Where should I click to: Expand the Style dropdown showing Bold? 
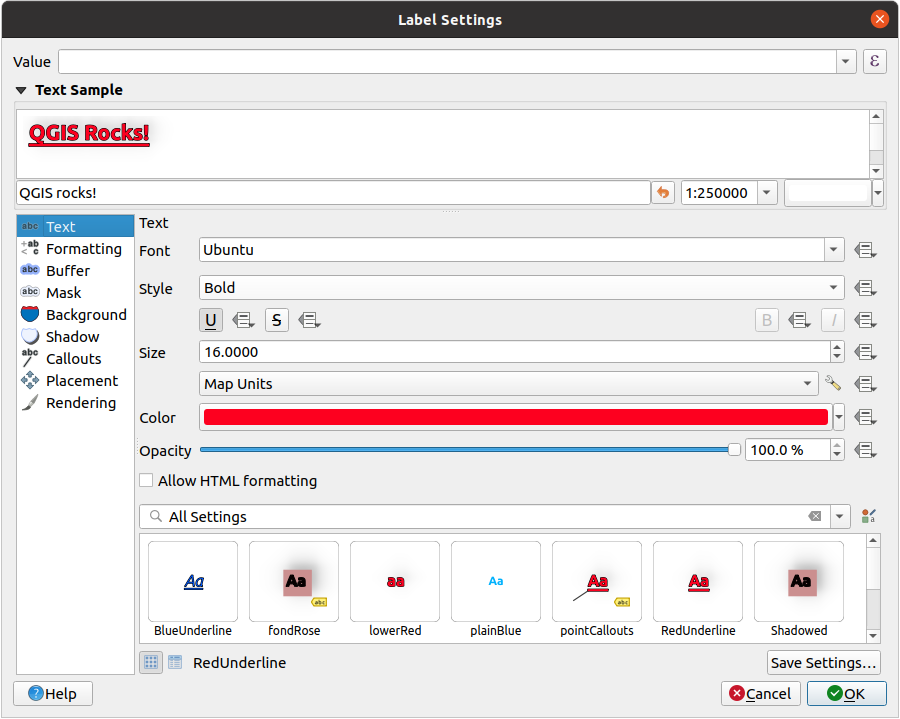[834, 288]
